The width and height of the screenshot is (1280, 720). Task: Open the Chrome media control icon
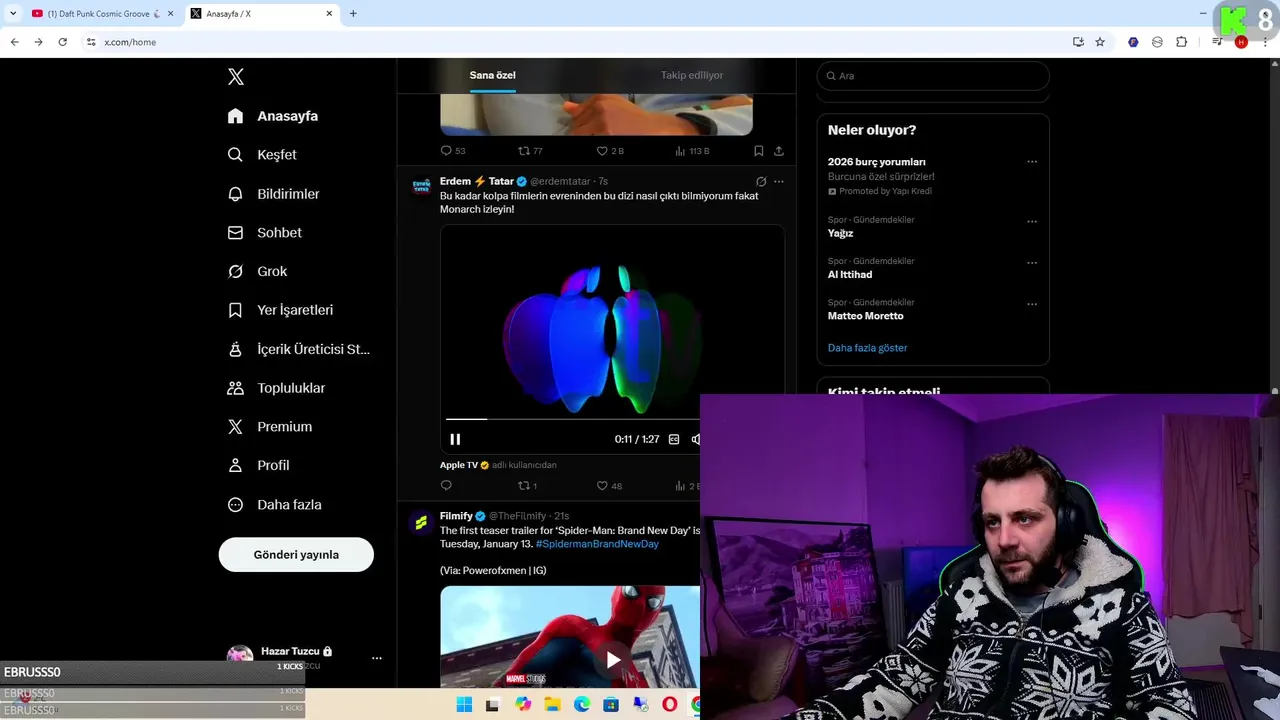[1217, 42]
